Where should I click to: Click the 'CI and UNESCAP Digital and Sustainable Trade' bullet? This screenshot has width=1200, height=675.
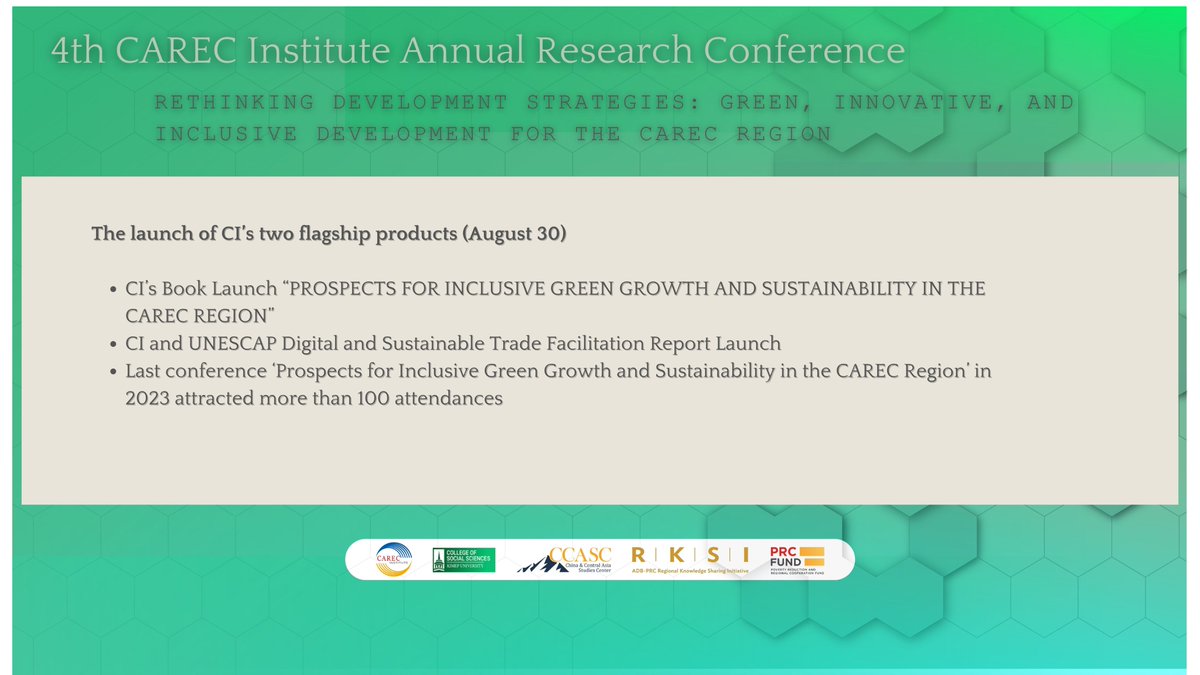(453, 343)
